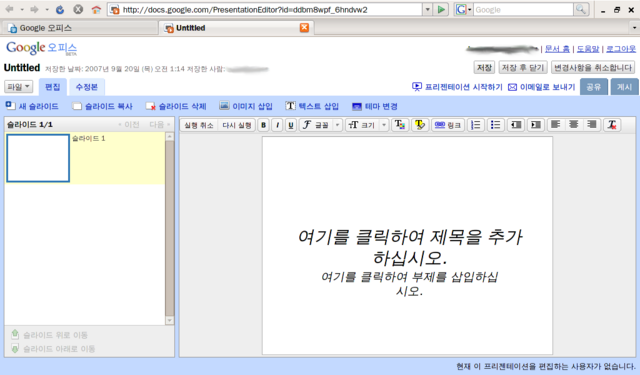Click the New Slide (새 슬라이드) icon
Screen dimensions: 640x375
[10, 106]
